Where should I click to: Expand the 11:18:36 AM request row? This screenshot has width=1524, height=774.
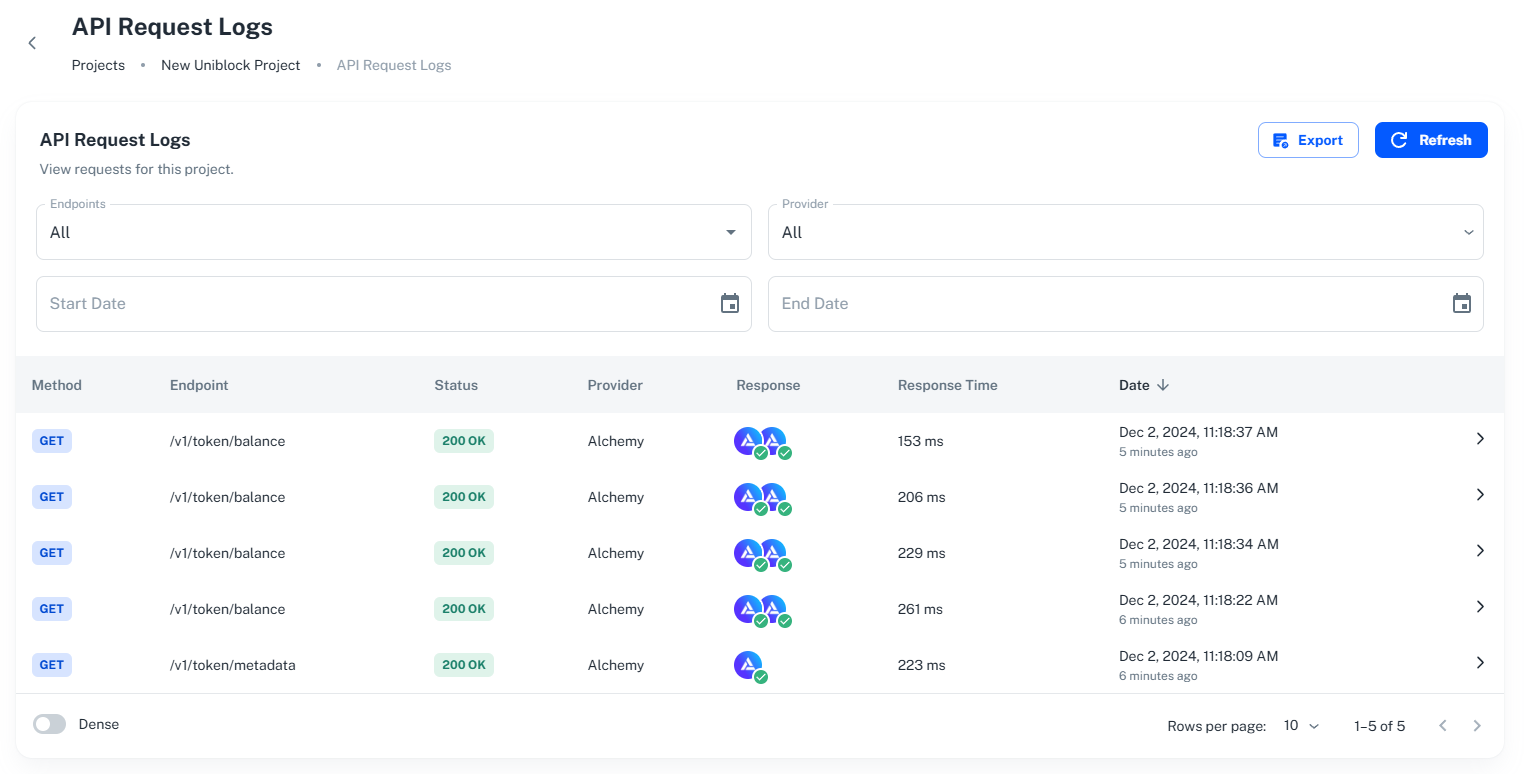coord(1480,495)
